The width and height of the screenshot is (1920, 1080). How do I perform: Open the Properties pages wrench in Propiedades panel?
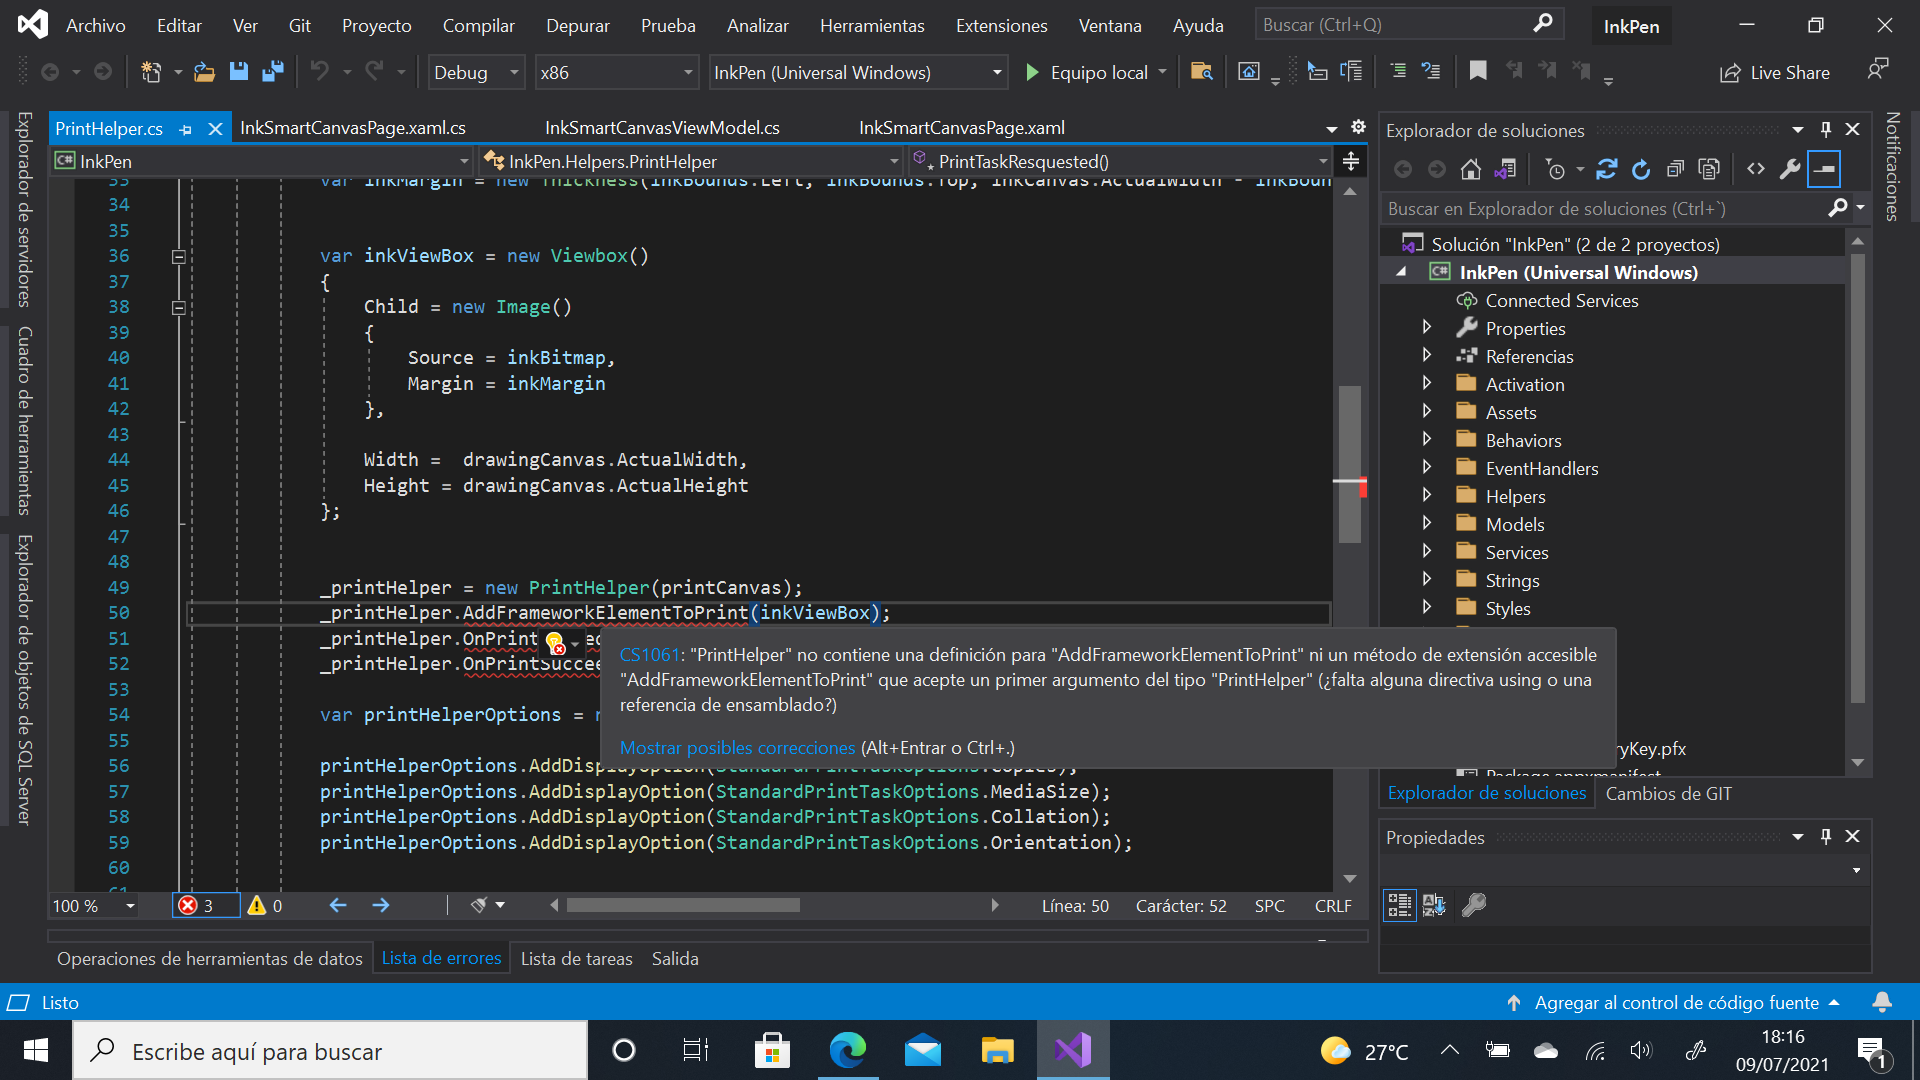[1473, 905]
